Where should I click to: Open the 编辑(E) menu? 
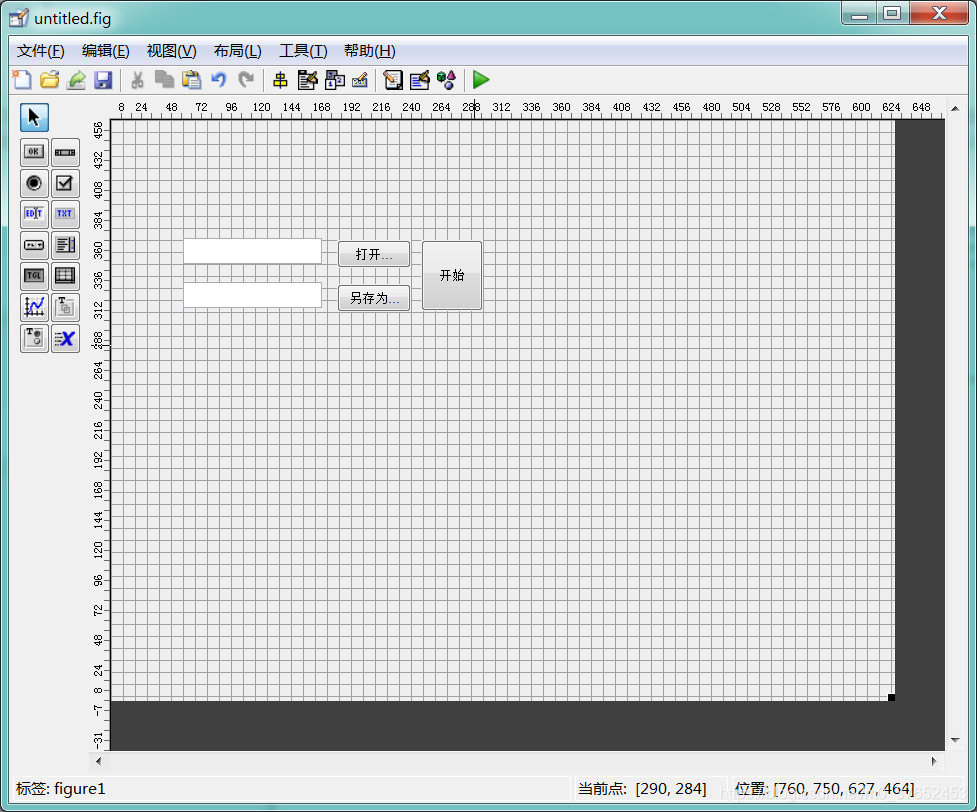click(x=105, y=51)
